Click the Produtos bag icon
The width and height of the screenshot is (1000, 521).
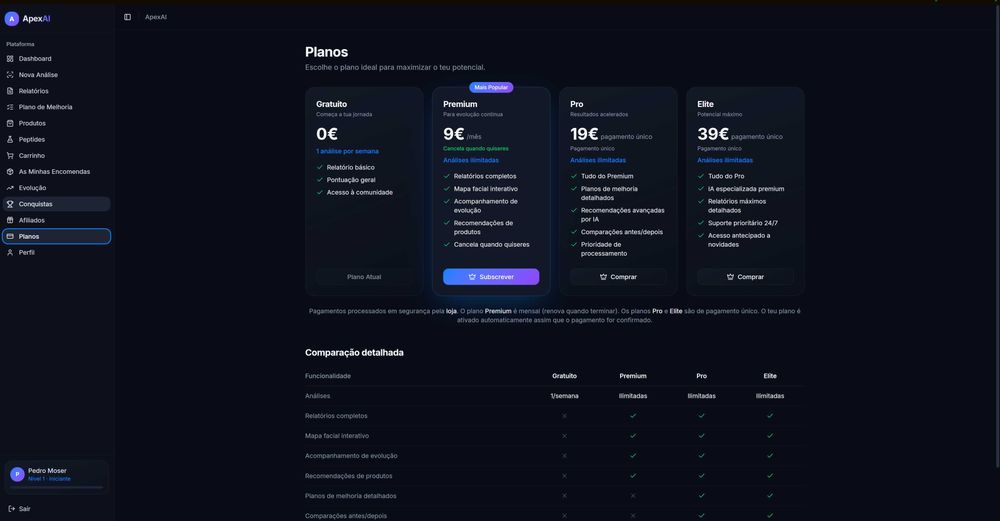click(x=10, y=123)
